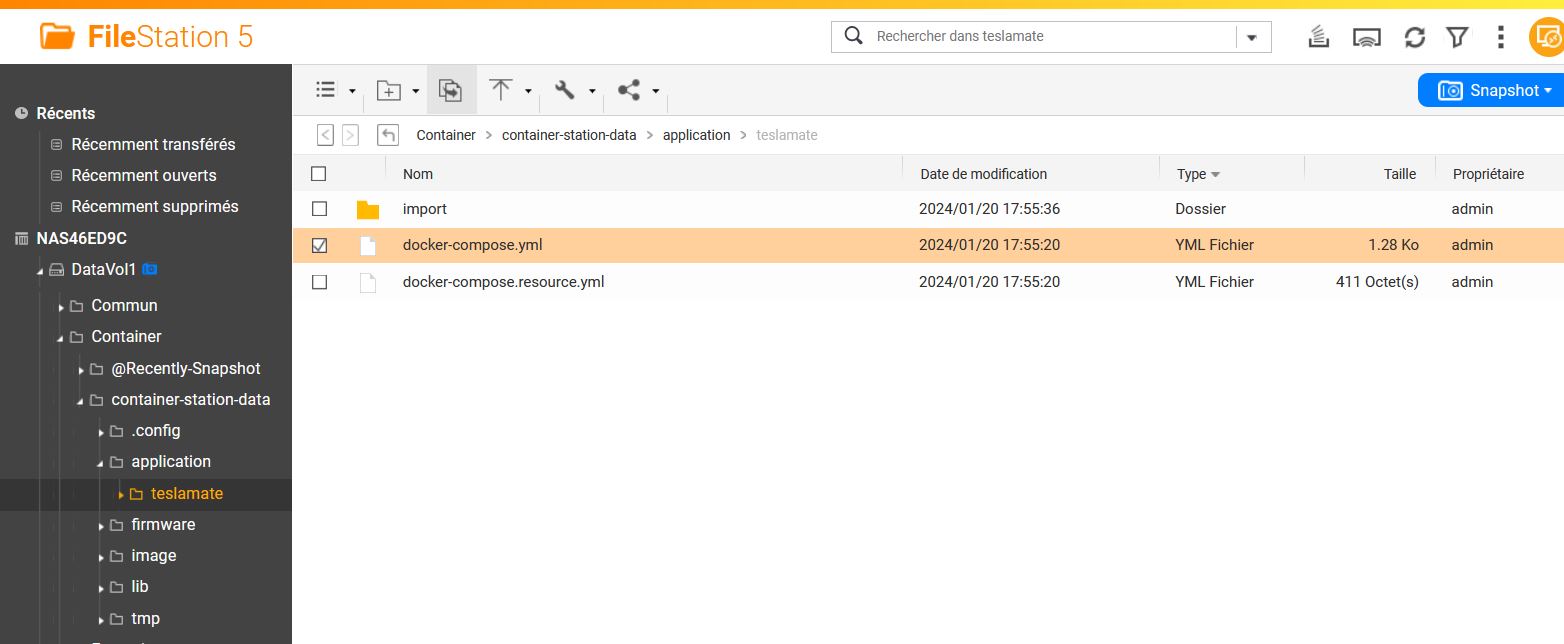Open the view mode dropdown arrow

(352, 91)
